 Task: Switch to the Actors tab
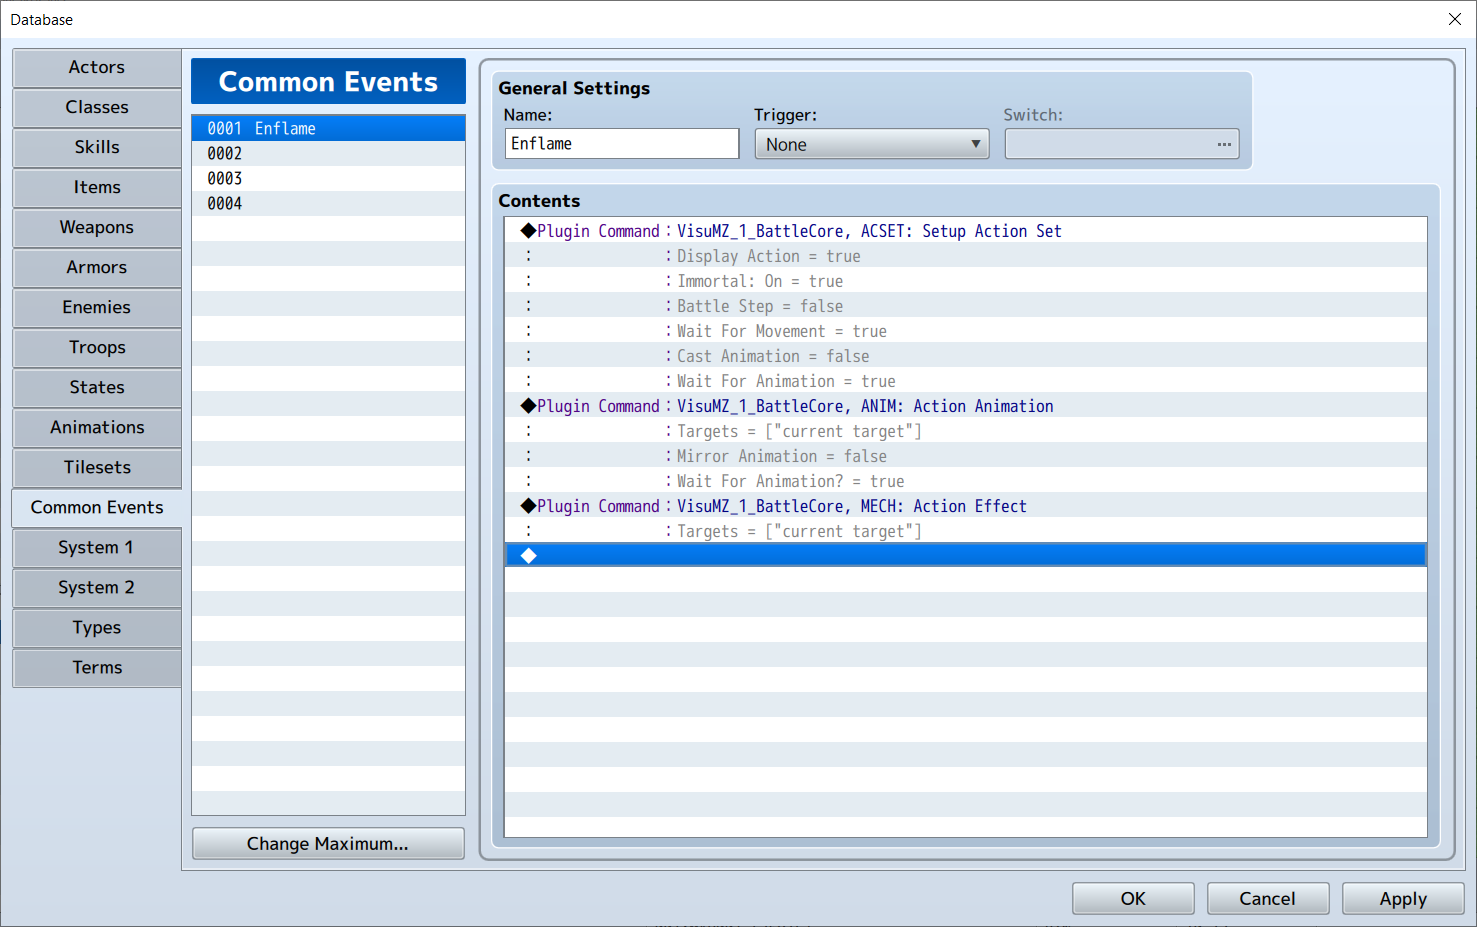click(x=97, y=67)
